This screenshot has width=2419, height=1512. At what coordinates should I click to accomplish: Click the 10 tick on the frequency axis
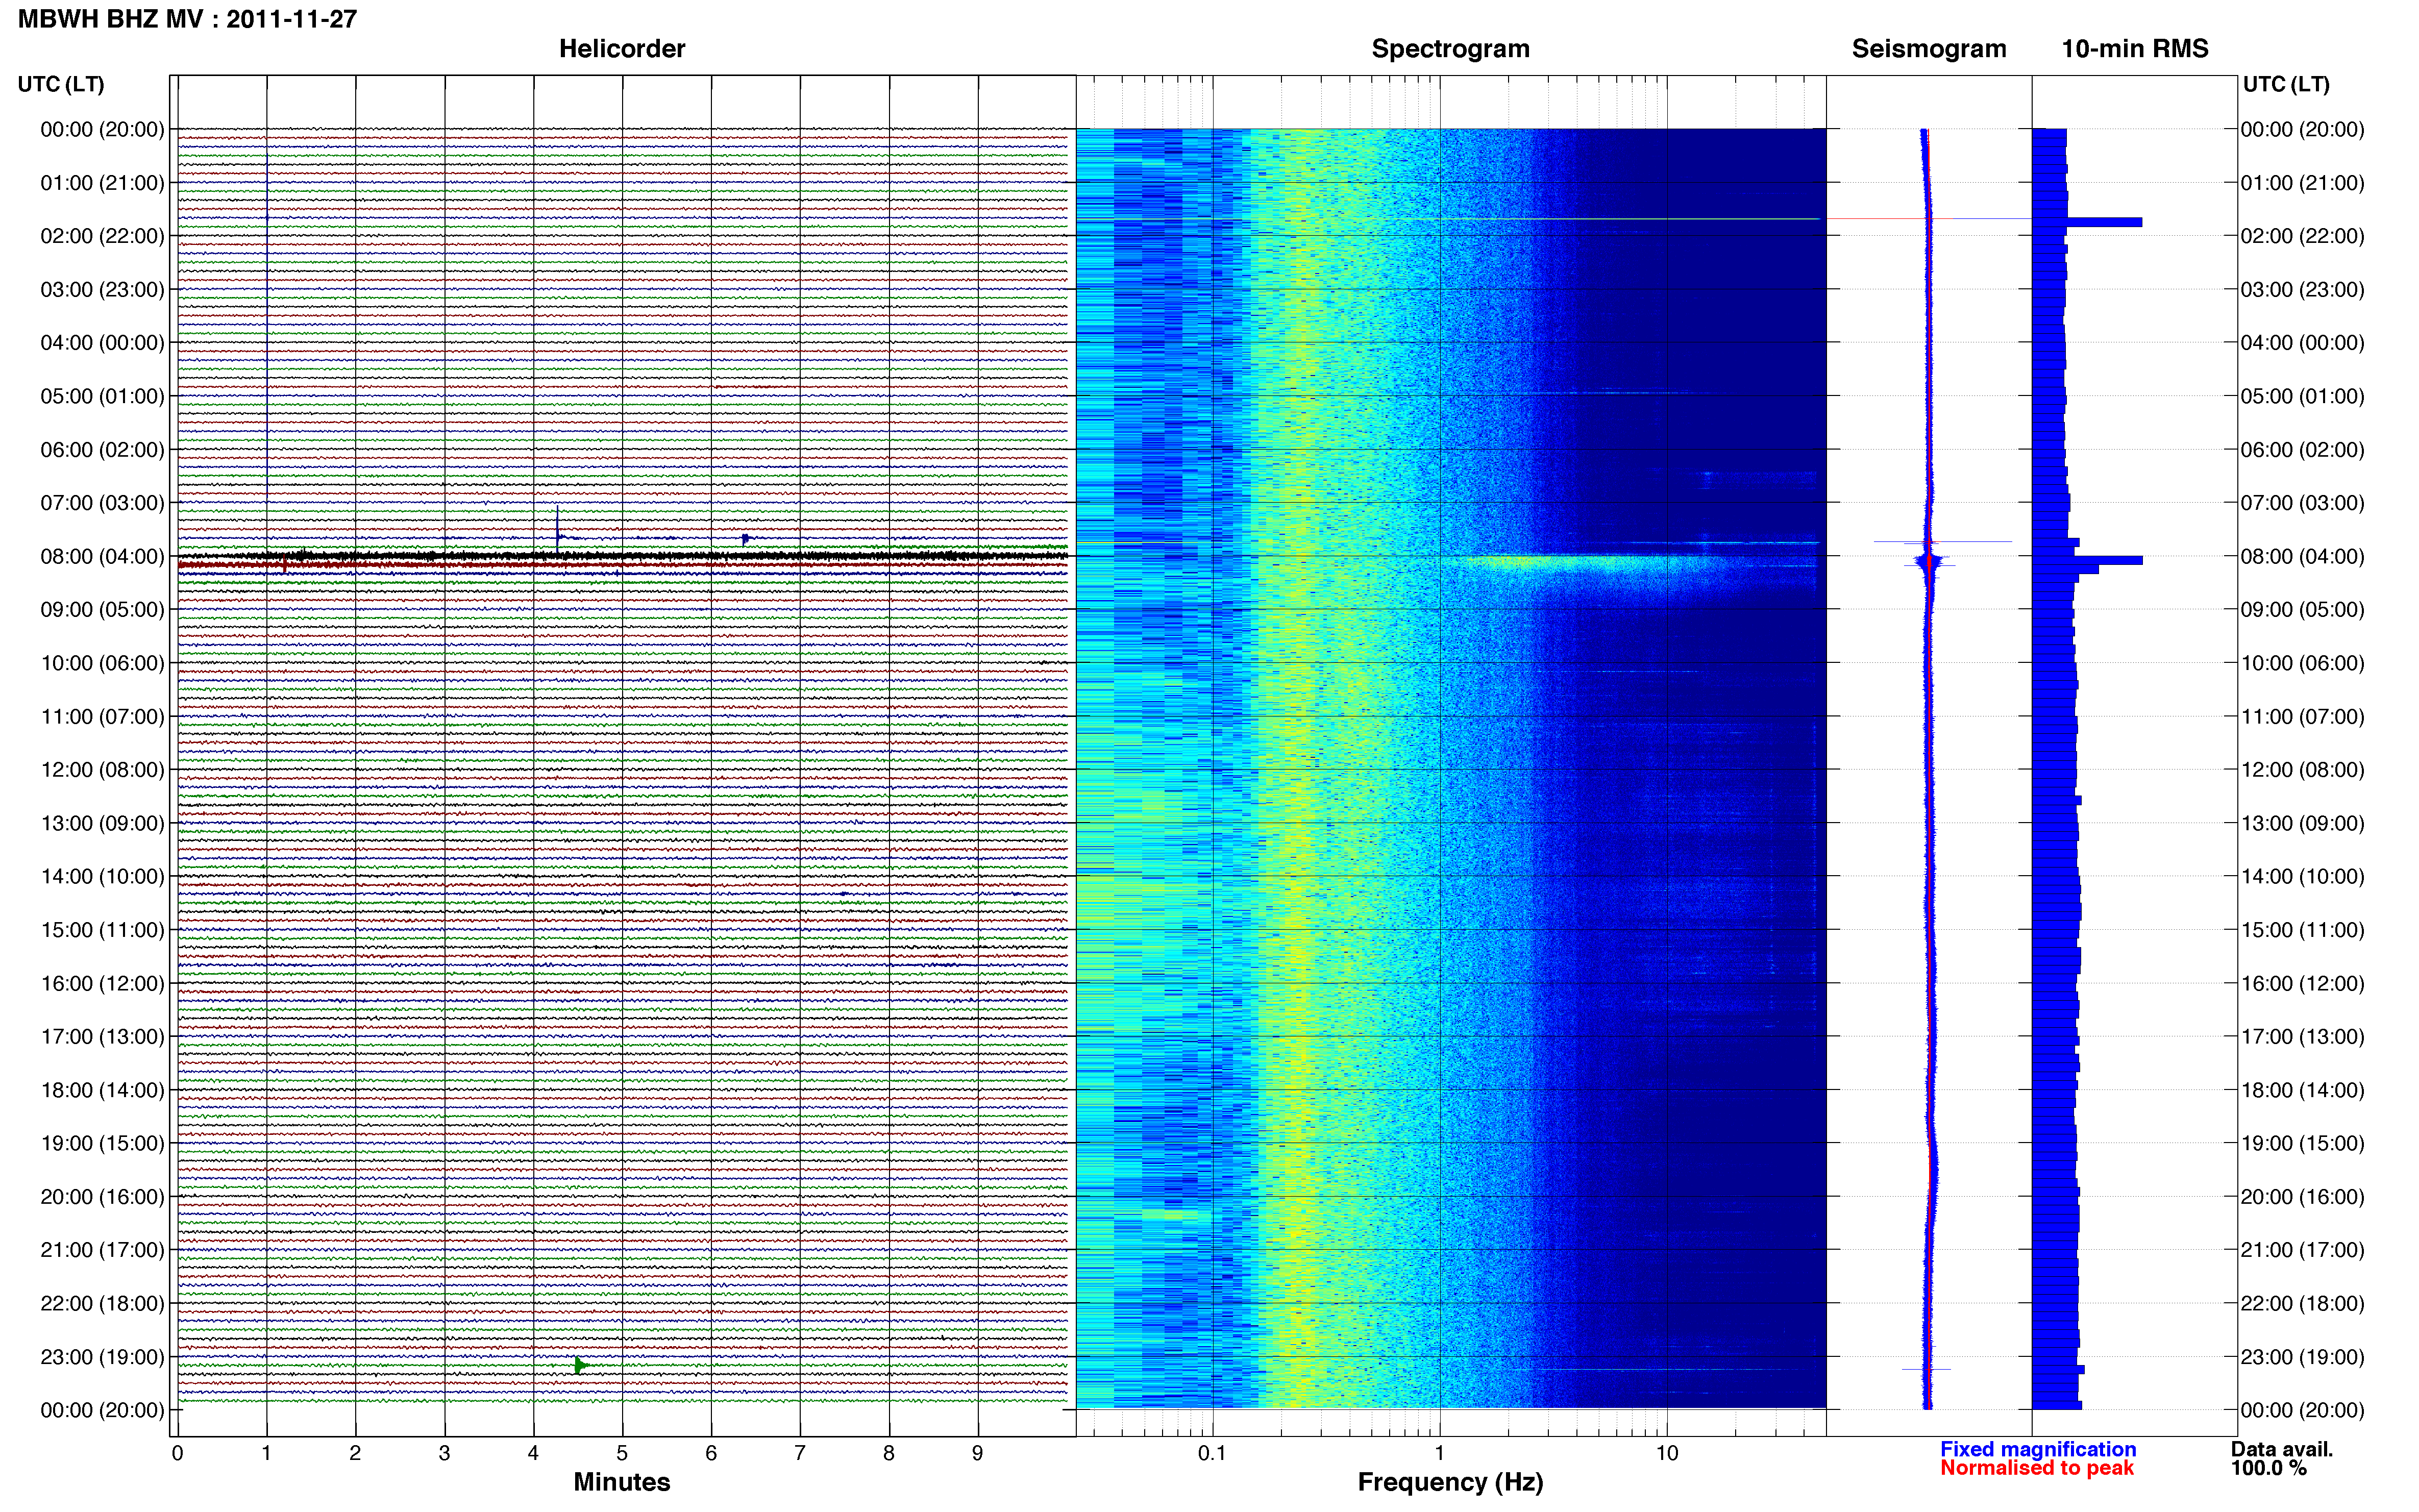point(1666,1453)
